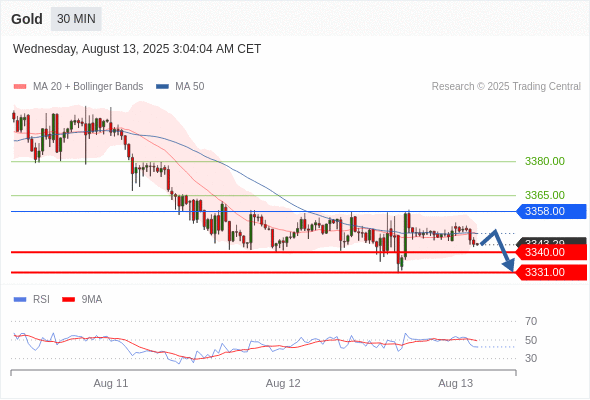Select the red 3340.00 support price tag
590x400 pixels.
pyautogui.click(x=551, y=252)
